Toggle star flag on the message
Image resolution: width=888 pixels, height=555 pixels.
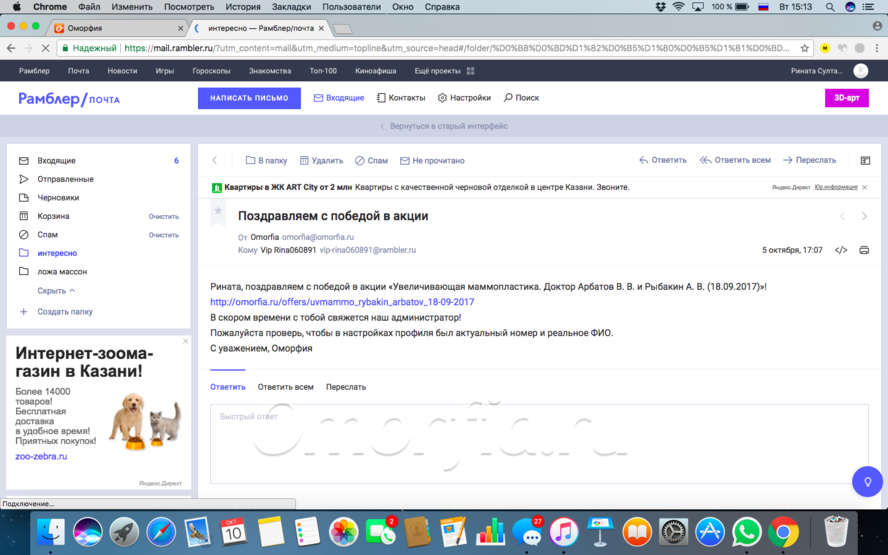(x=217, y=211)
